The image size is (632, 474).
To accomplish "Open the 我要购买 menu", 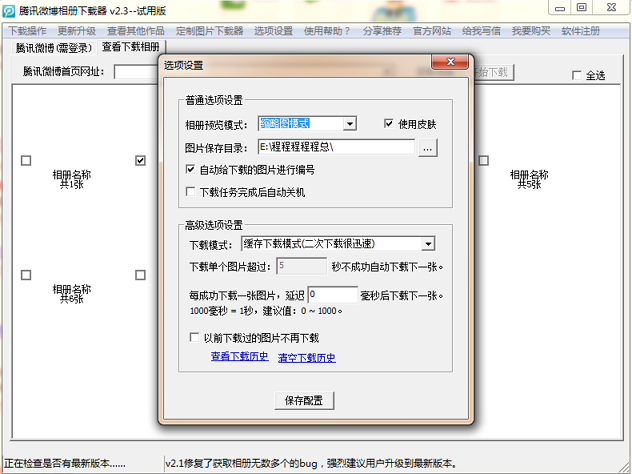I will pos(531,31).
